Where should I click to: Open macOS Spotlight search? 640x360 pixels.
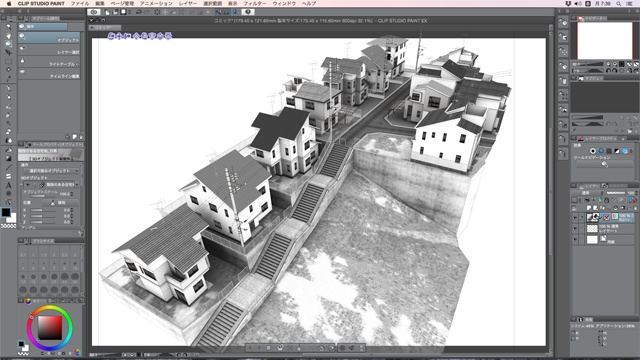pyautogui.click(x=619, y=3)
